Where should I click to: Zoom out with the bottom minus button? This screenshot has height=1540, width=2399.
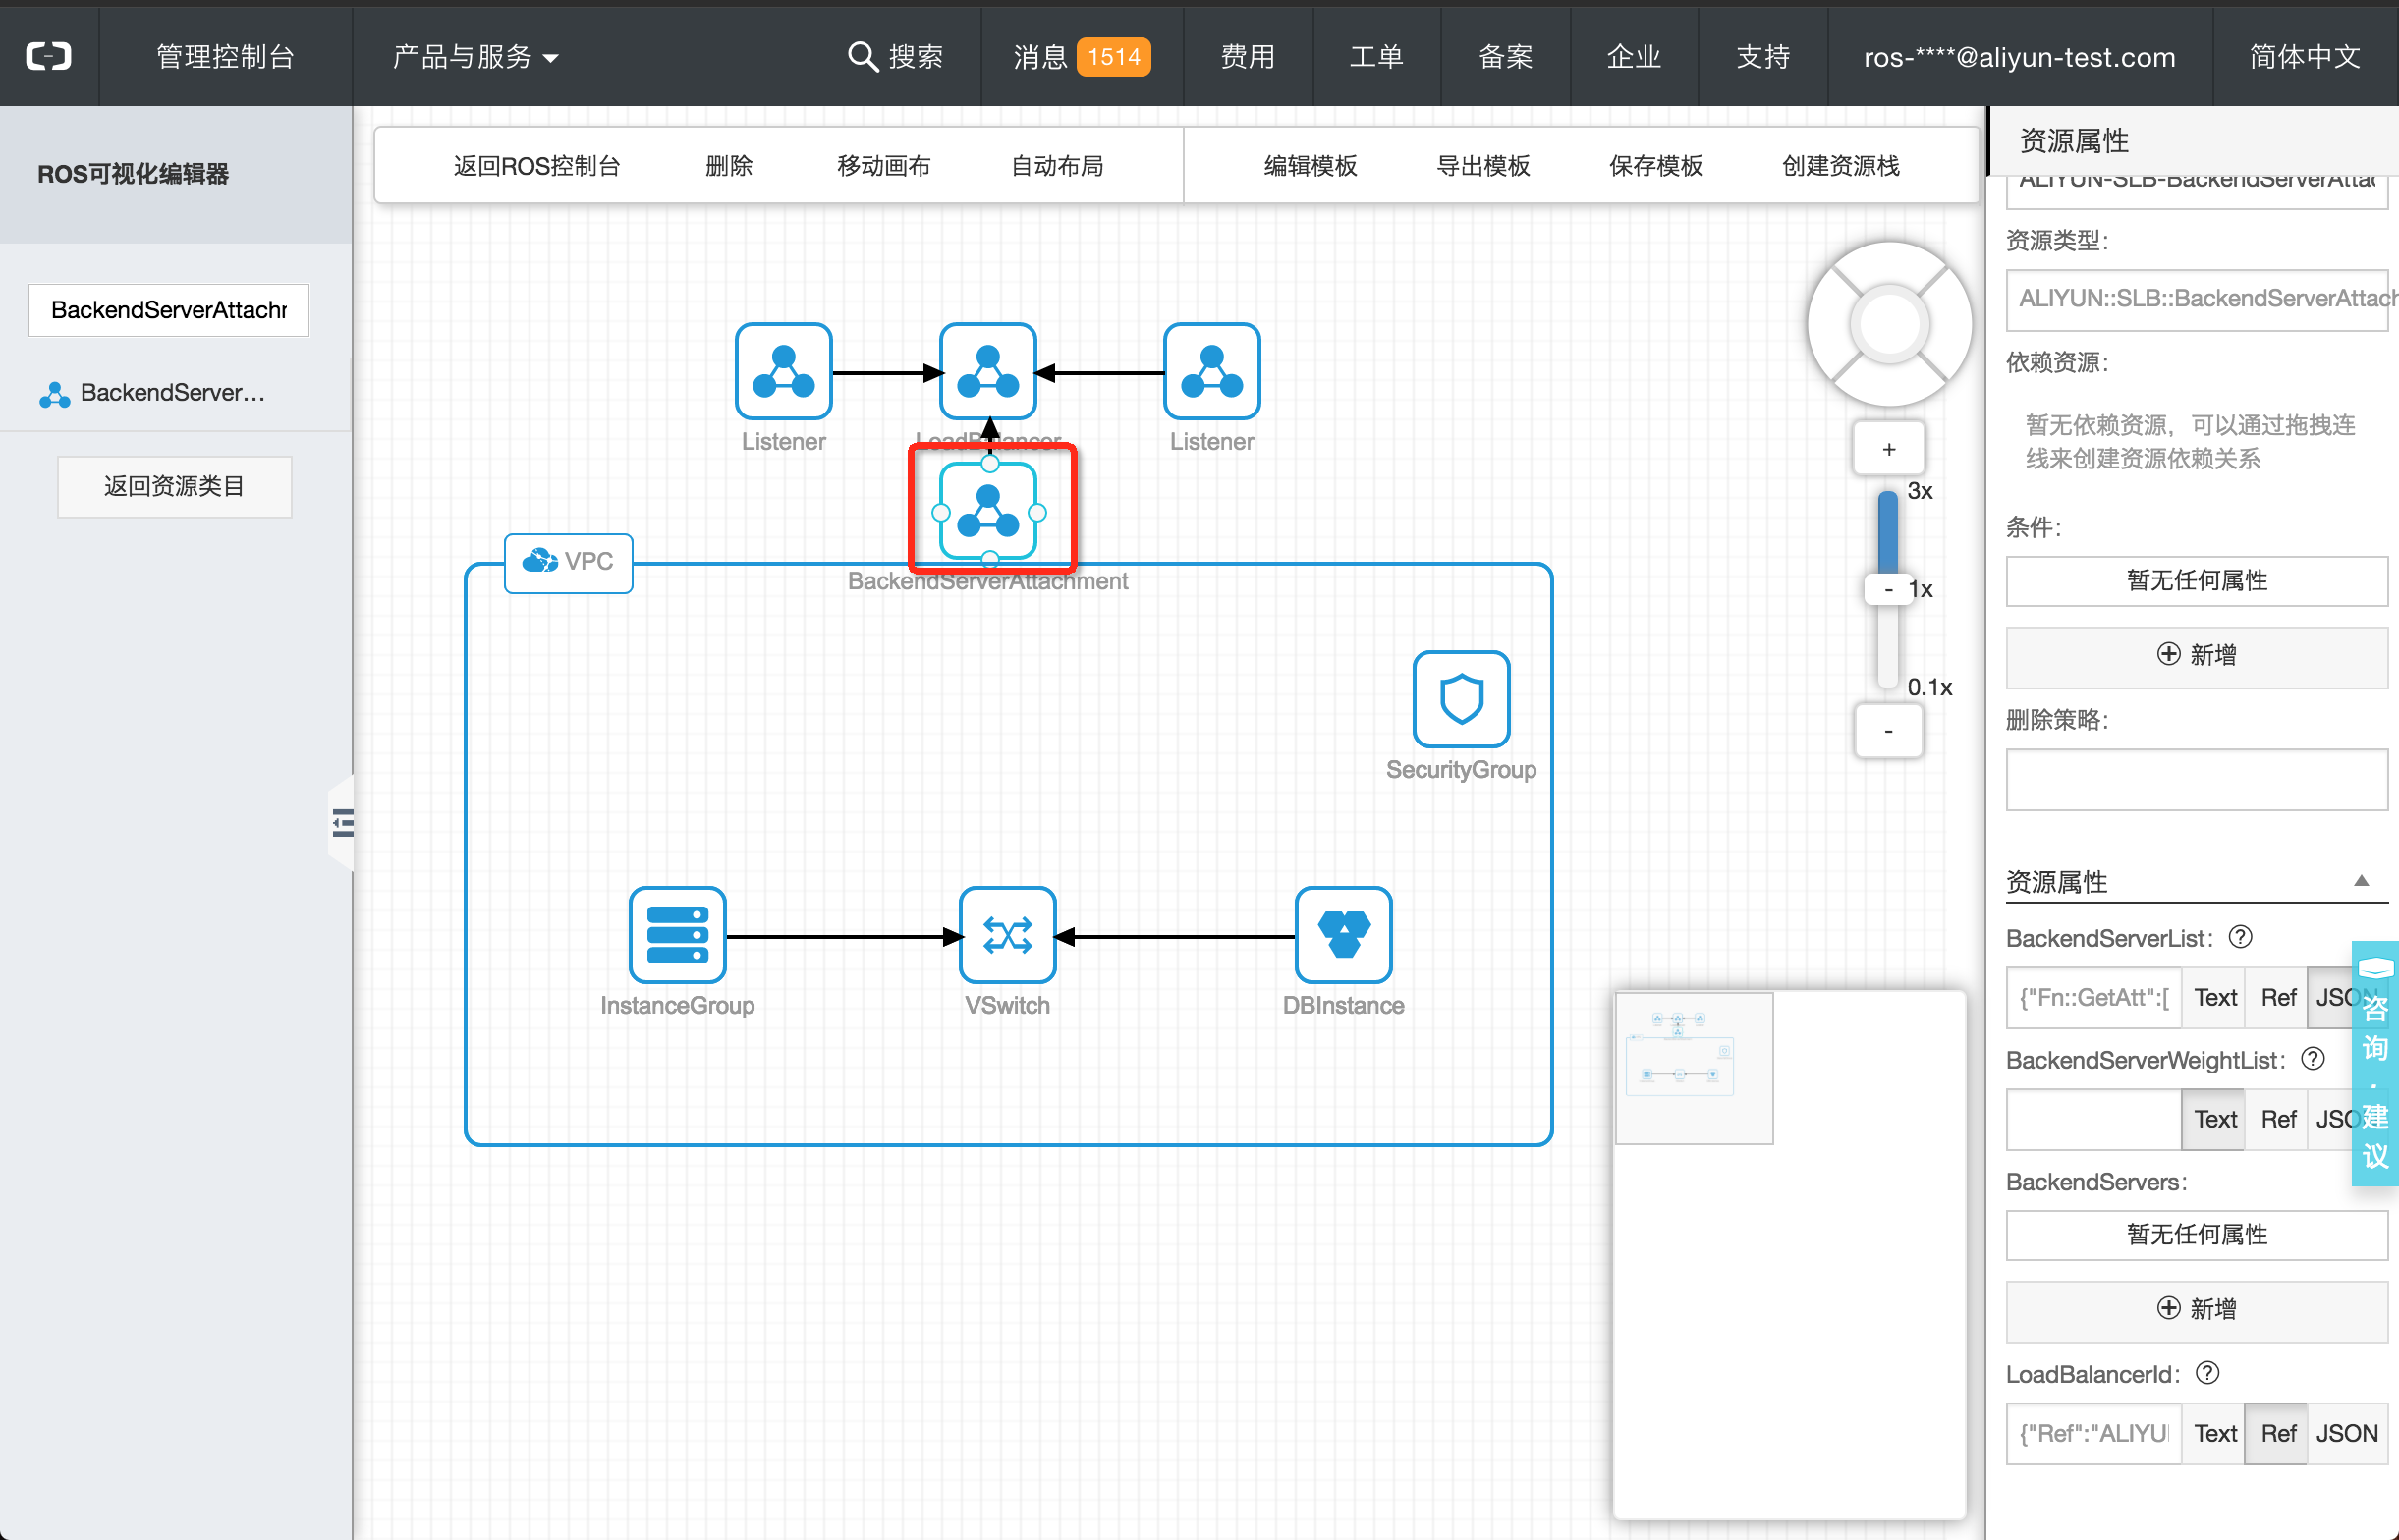(x=1888, y=731)
